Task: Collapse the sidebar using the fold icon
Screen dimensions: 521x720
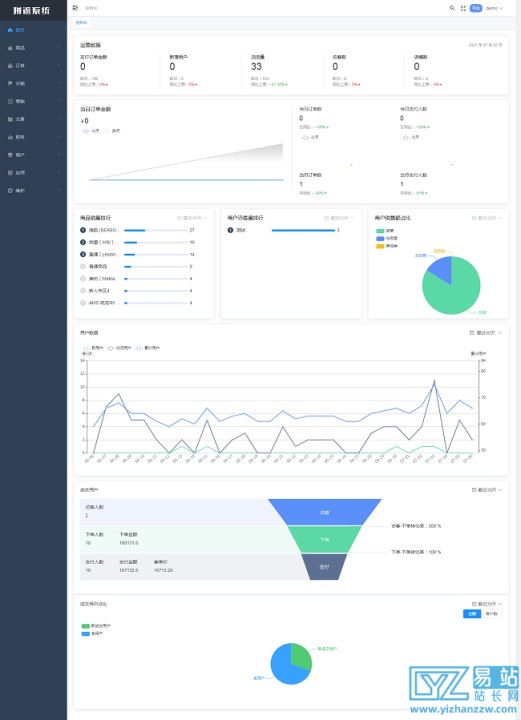Action: (75, 8)
